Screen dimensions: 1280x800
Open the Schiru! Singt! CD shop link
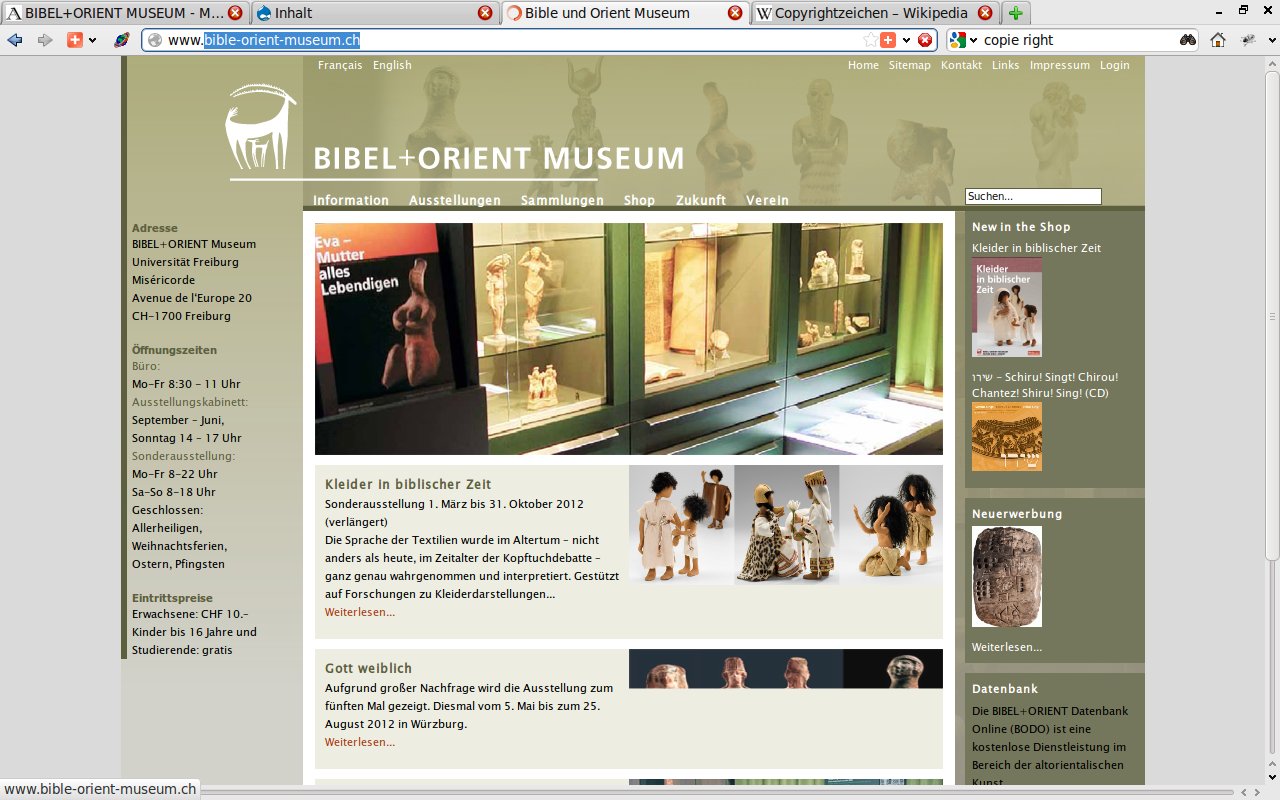coord(1045,385)
